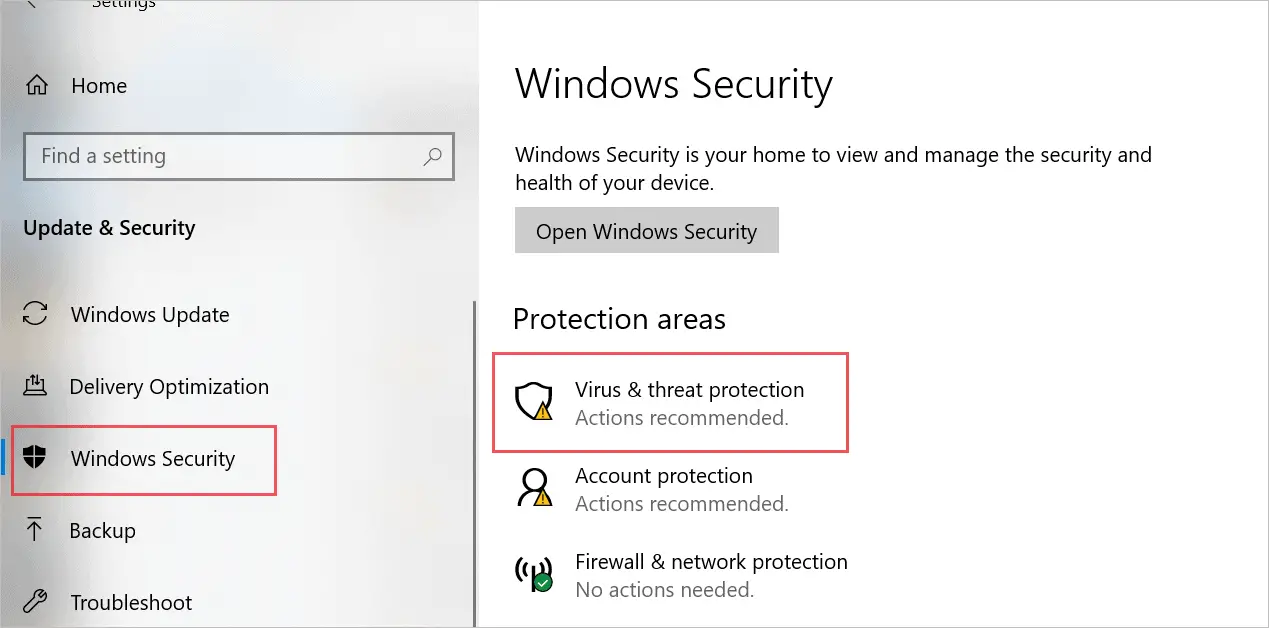This screenshot has width=1269, height=628.
Task: Open Account protection details
Action: pyautogui.click(x=663, y=476)
